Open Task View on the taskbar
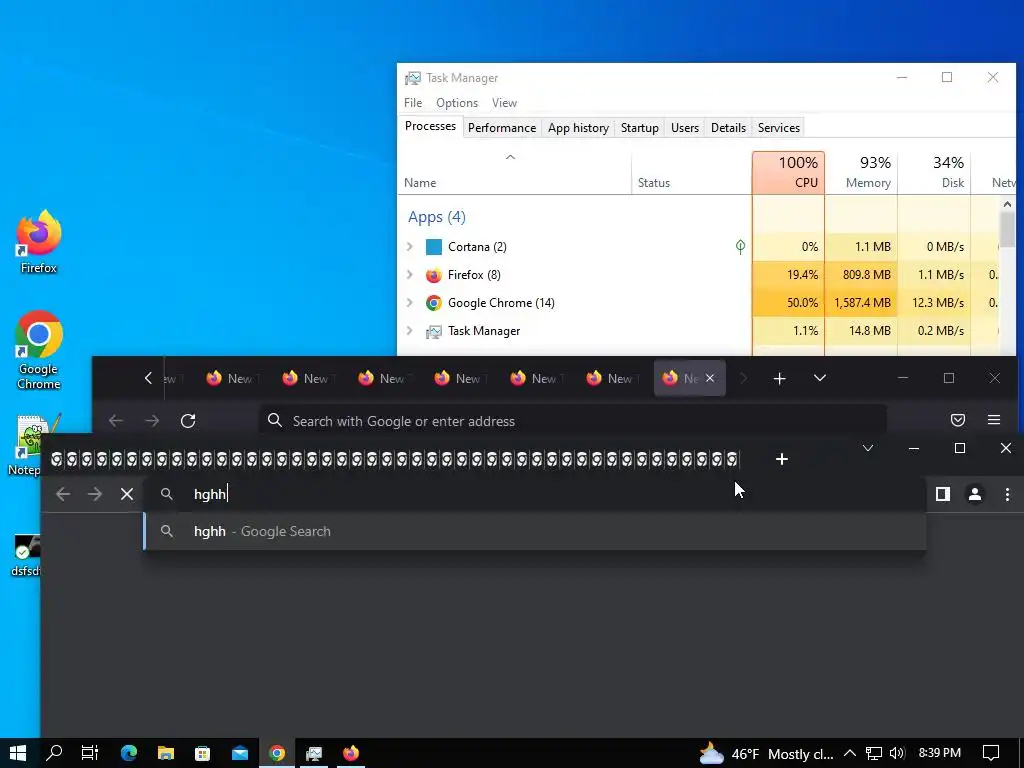This screenshot has height=768, width=1024. [x=90, y=753]
